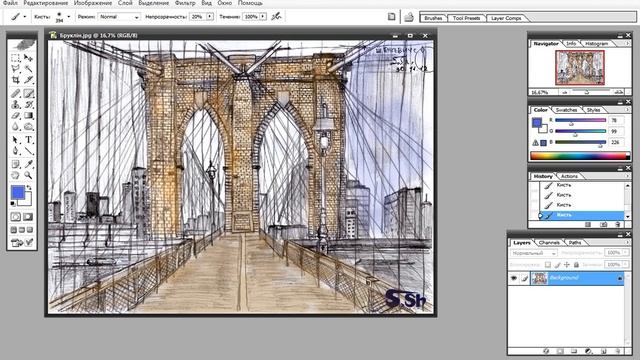Viewport: 640px width, 360px height.
Task: Delete layer using Layers panel trash icon
Action: pos(618,351)
